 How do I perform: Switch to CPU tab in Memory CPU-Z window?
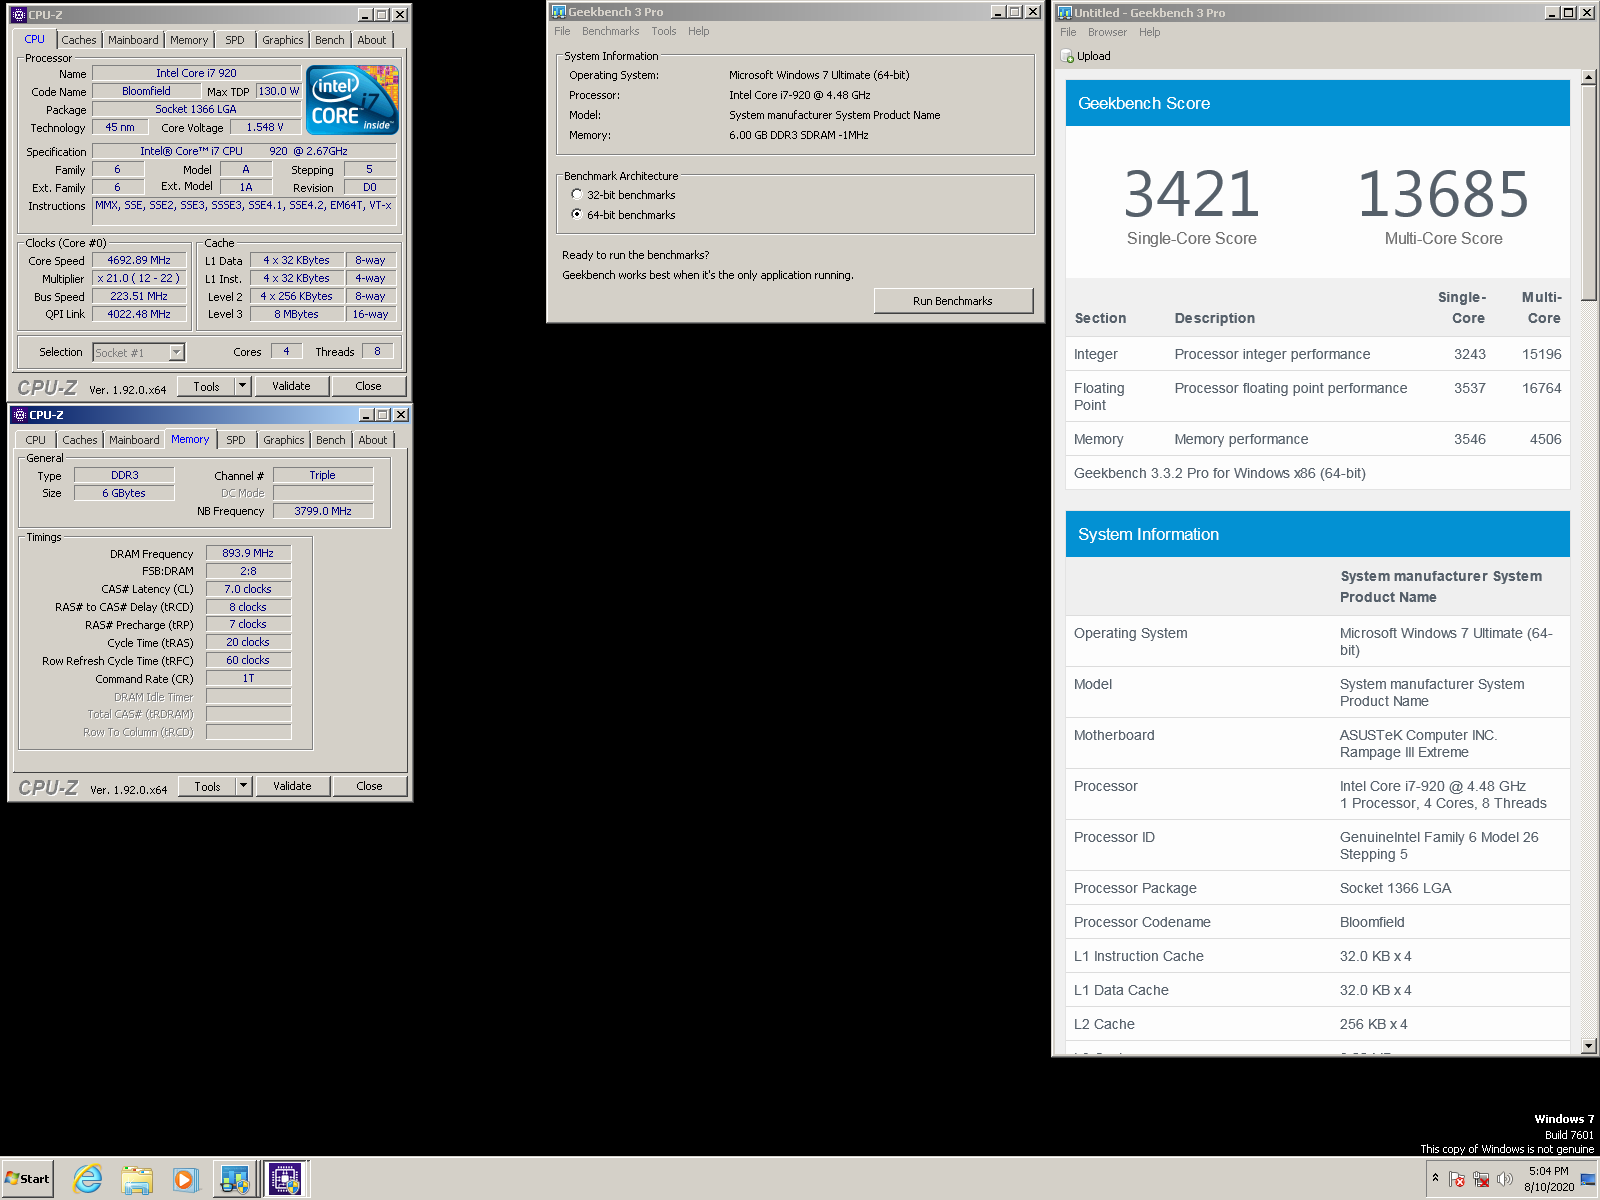[36, 440]
